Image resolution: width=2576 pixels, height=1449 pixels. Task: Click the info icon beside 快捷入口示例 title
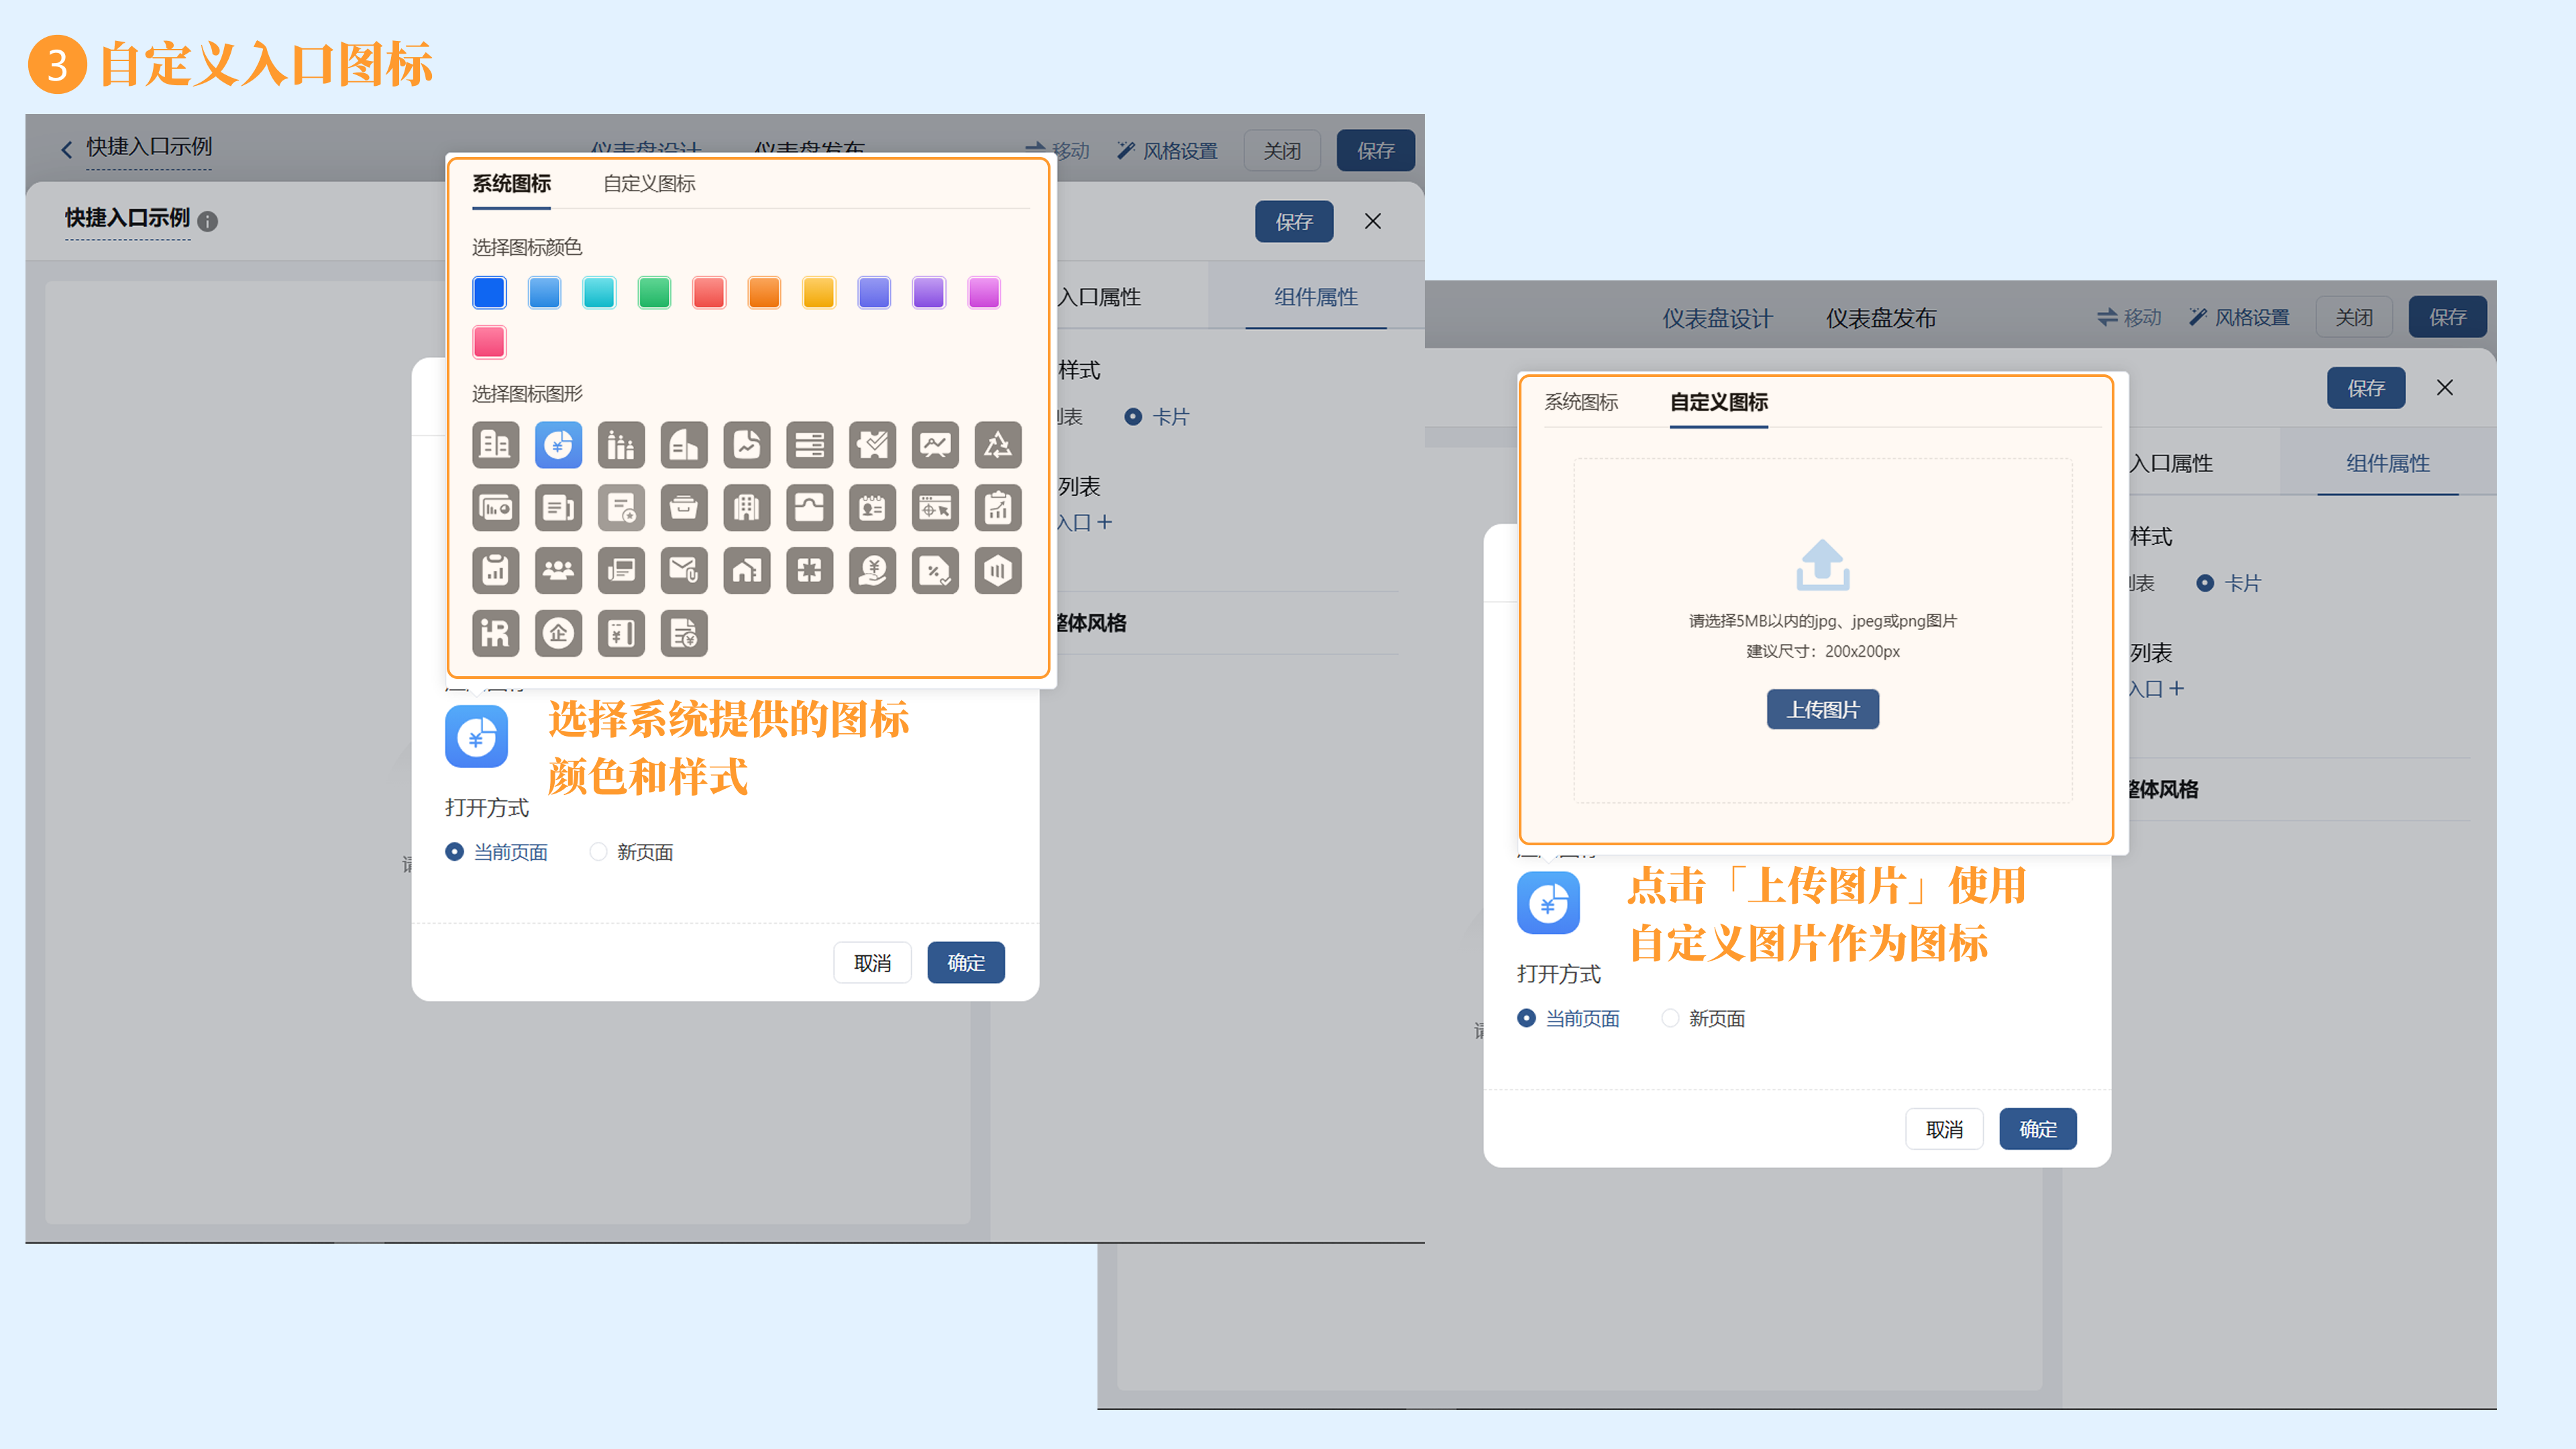207,221
